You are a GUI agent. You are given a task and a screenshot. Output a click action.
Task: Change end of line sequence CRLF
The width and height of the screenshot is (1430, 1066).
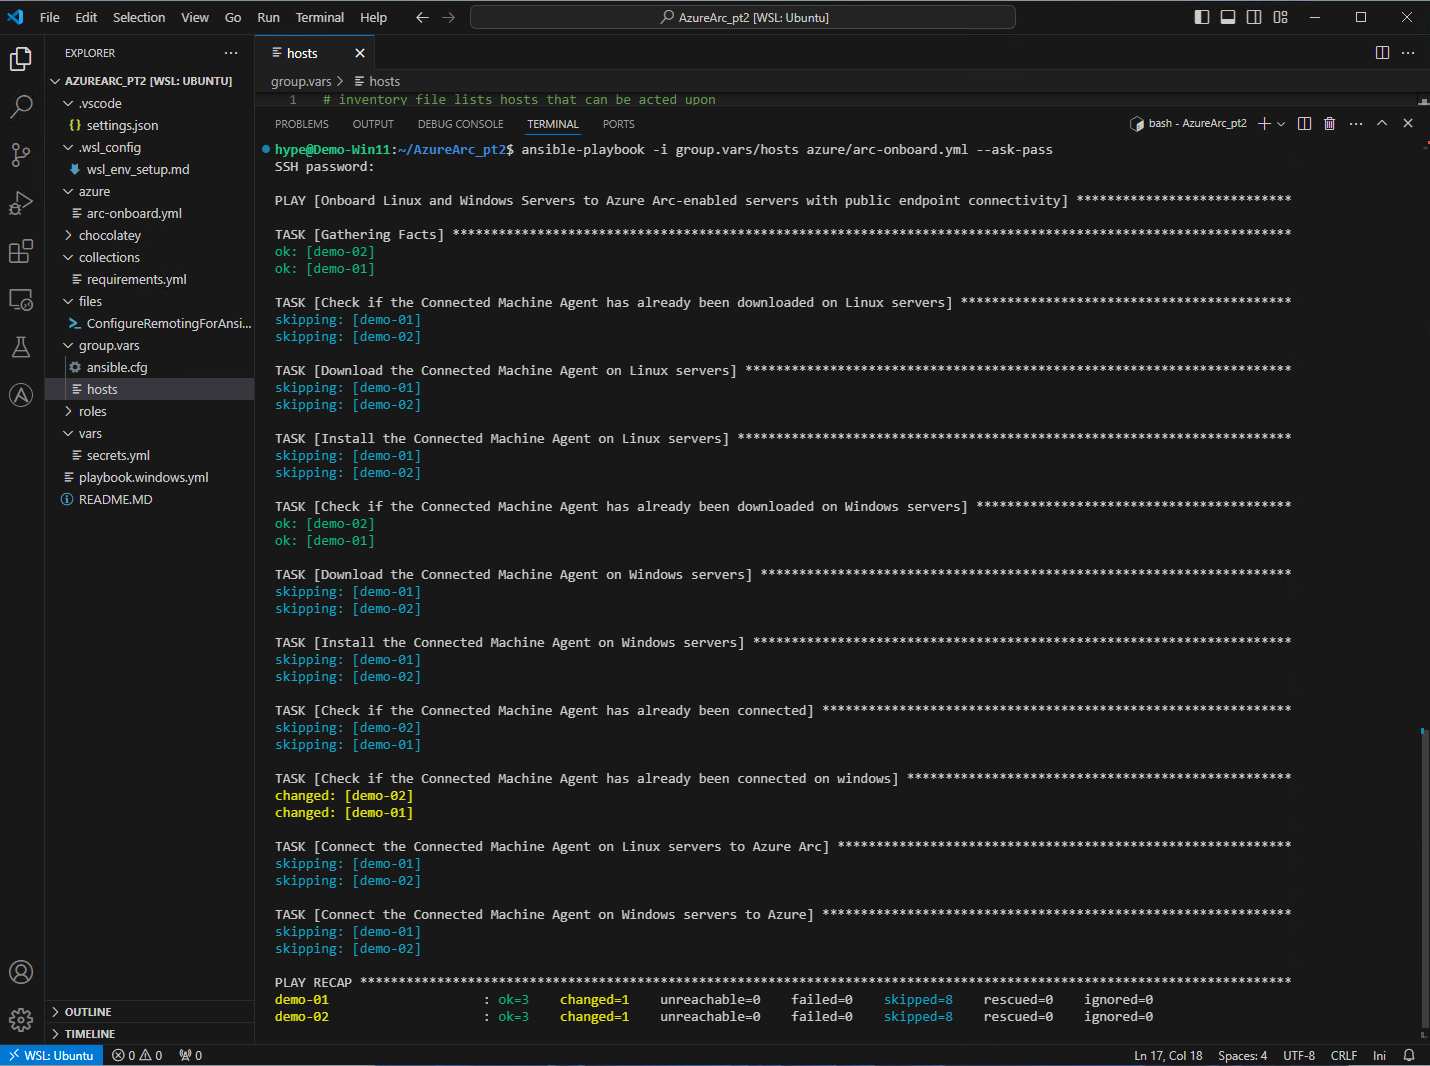tap(1344, 1055)
